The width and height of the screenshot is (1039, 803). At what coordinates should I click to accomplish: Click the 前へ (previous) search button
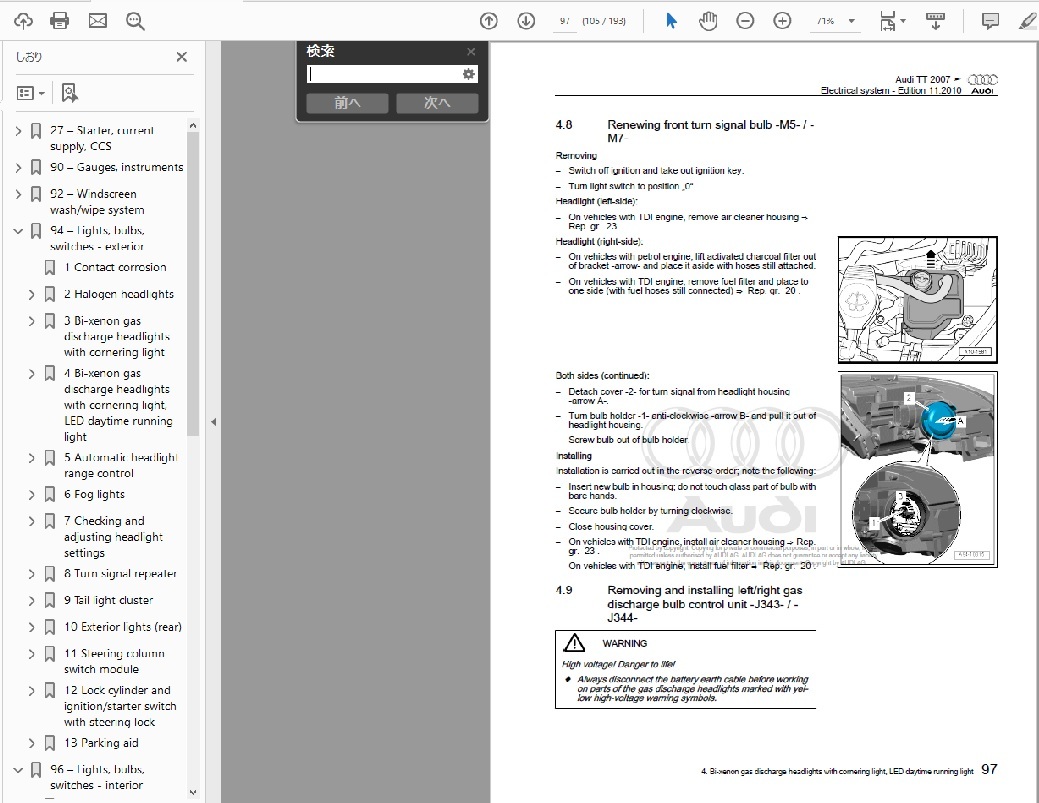[x=347, y=103]
